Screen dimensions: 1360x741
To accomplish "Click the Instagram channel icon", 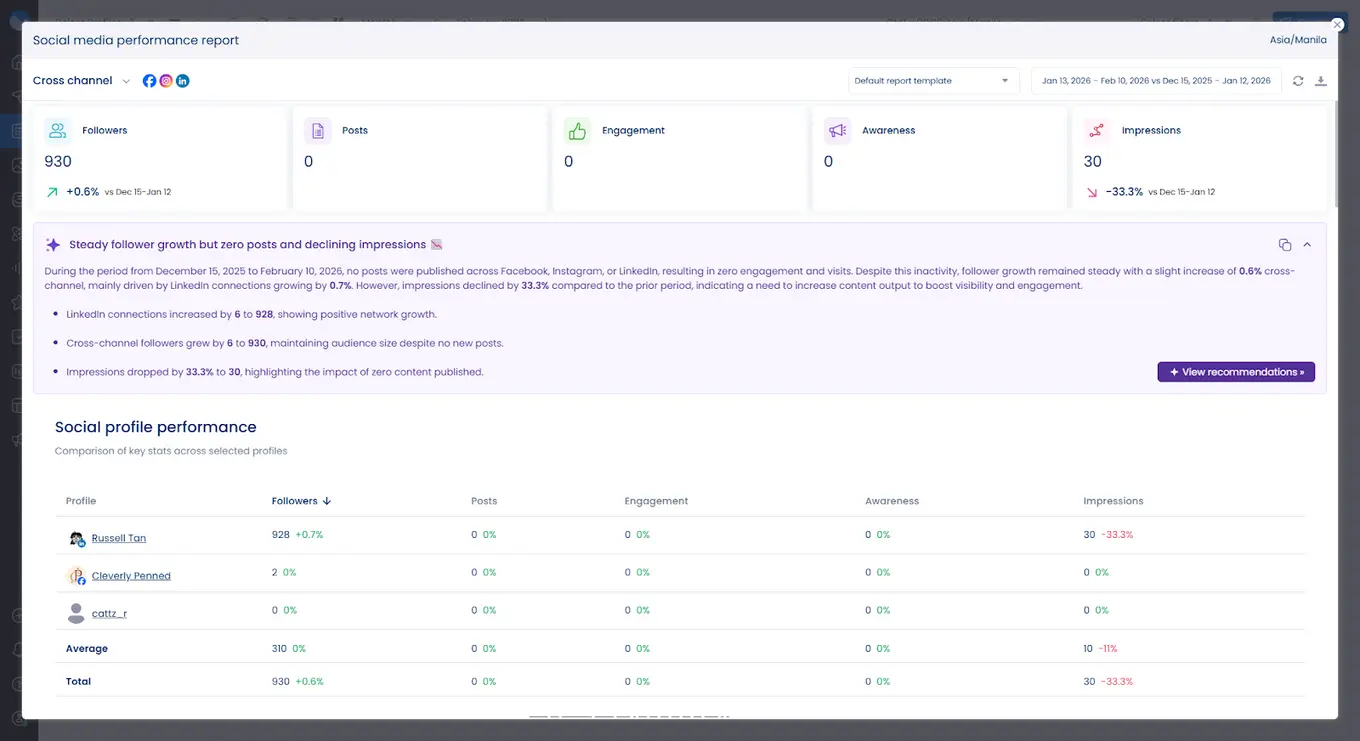I will [x=166, y=81].
